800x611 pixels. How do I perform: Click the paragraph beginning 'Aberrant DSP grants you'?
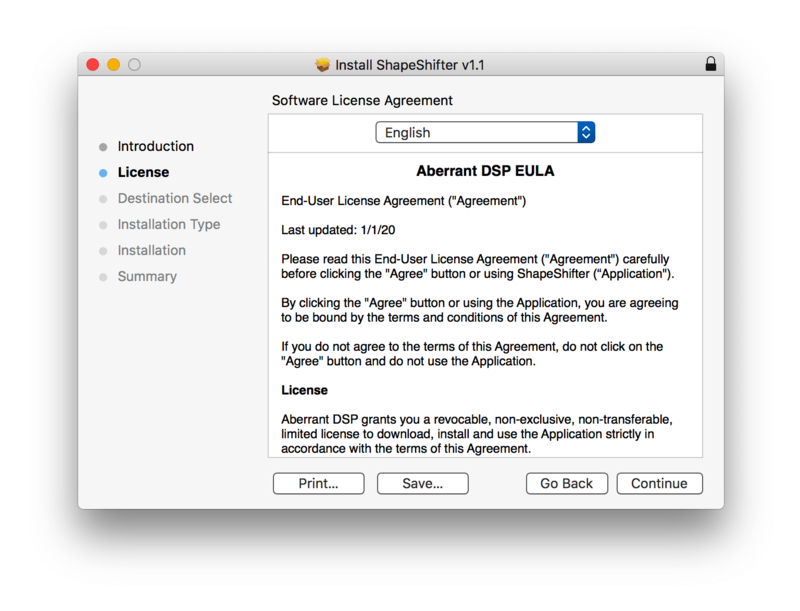(477, 434)
